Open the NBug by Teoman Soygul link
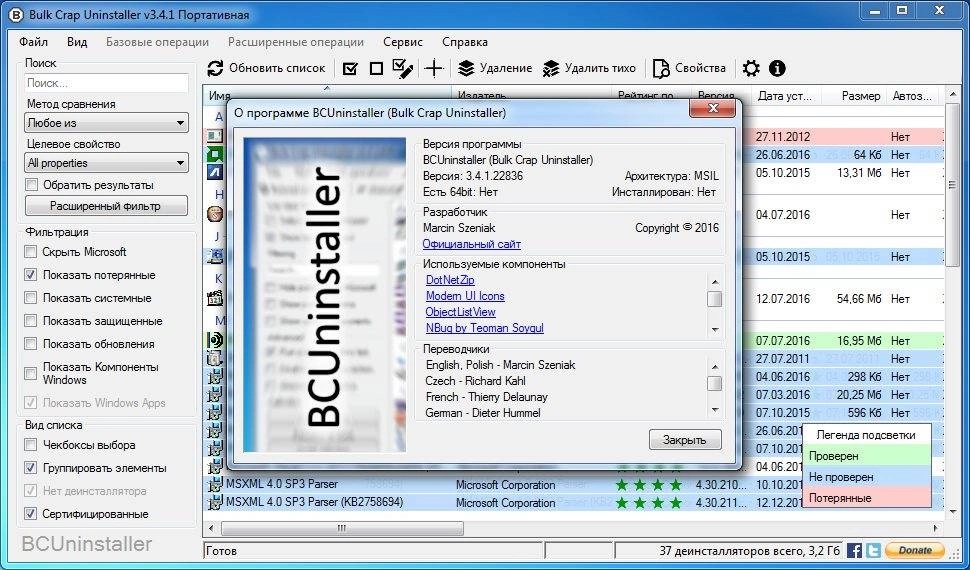Screen dimensions: 970x570 pyautogui.click(x=484, y=328)
